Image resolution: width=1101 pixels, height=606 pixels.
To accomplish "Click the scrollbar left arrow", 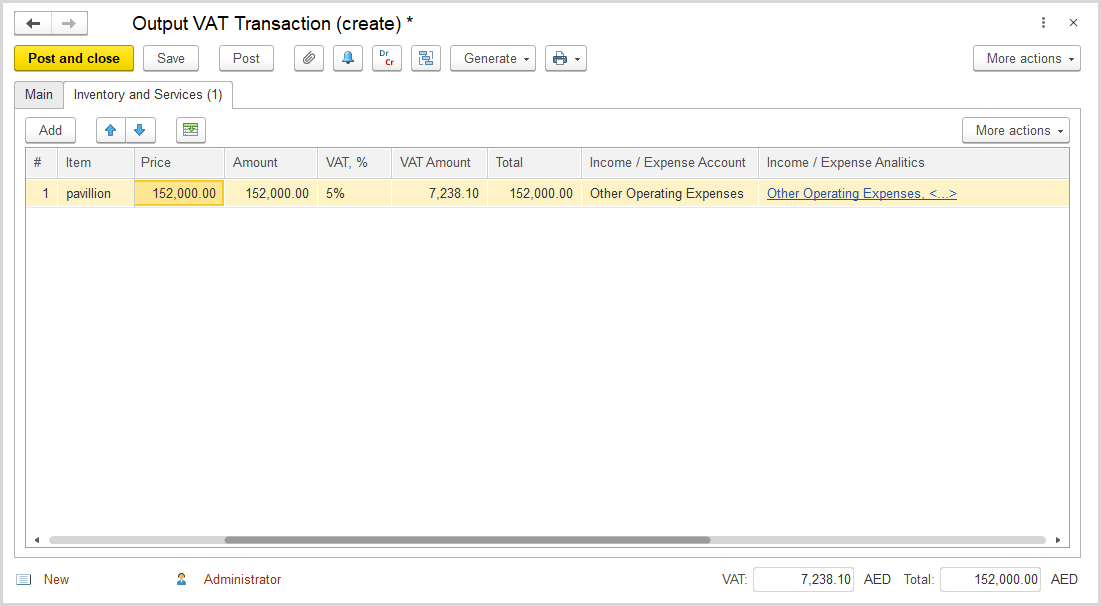I will point(37,540).
